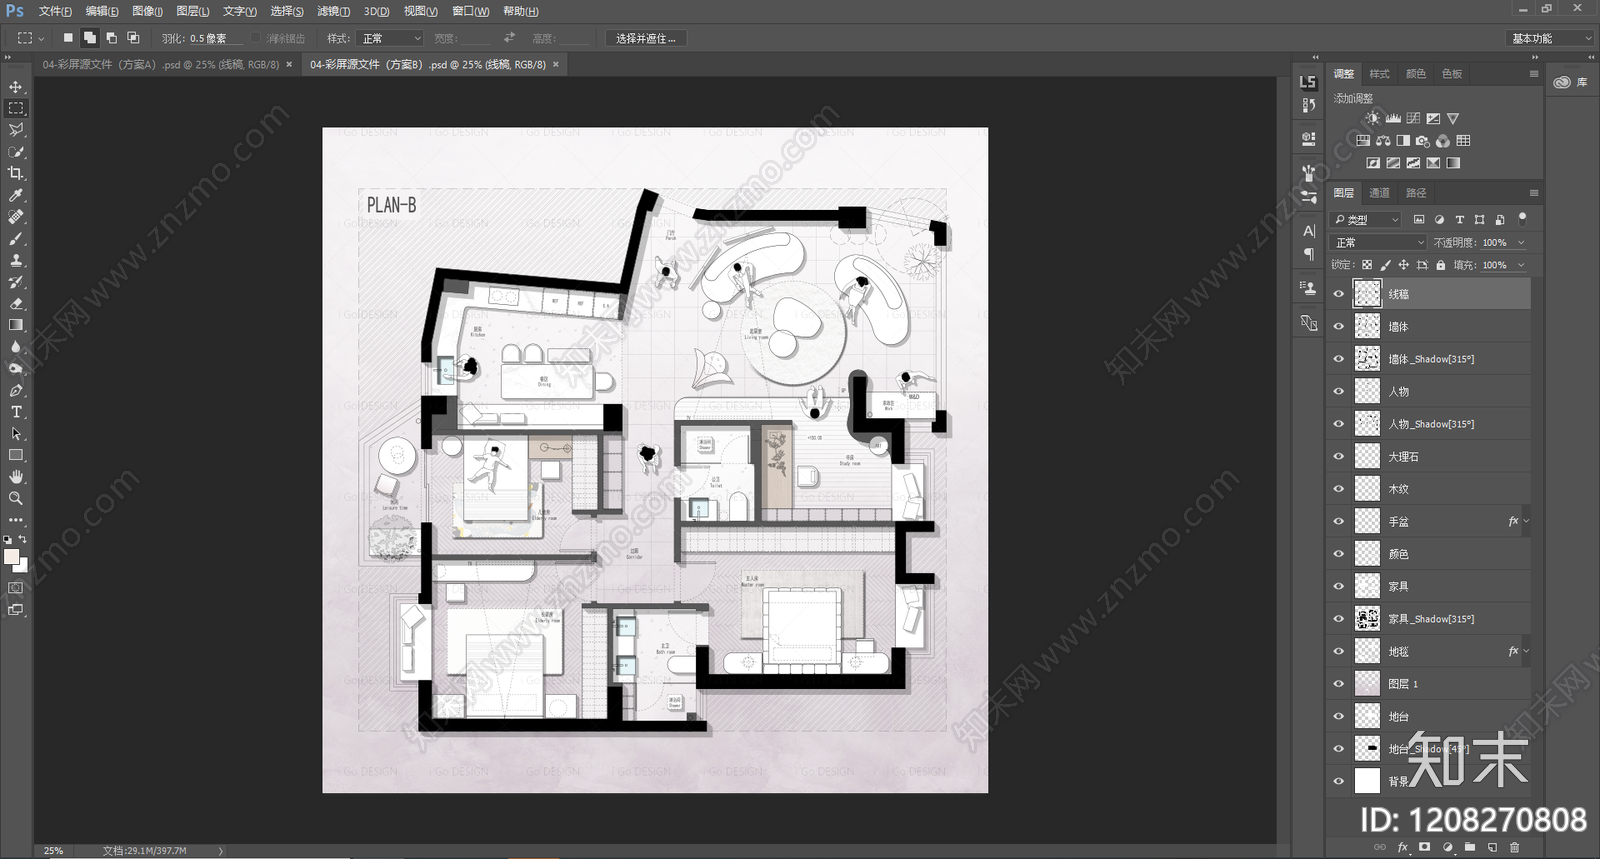Select the Clone Stamp tool
This screenshot has width=1600, height=859.
(16, 260)
